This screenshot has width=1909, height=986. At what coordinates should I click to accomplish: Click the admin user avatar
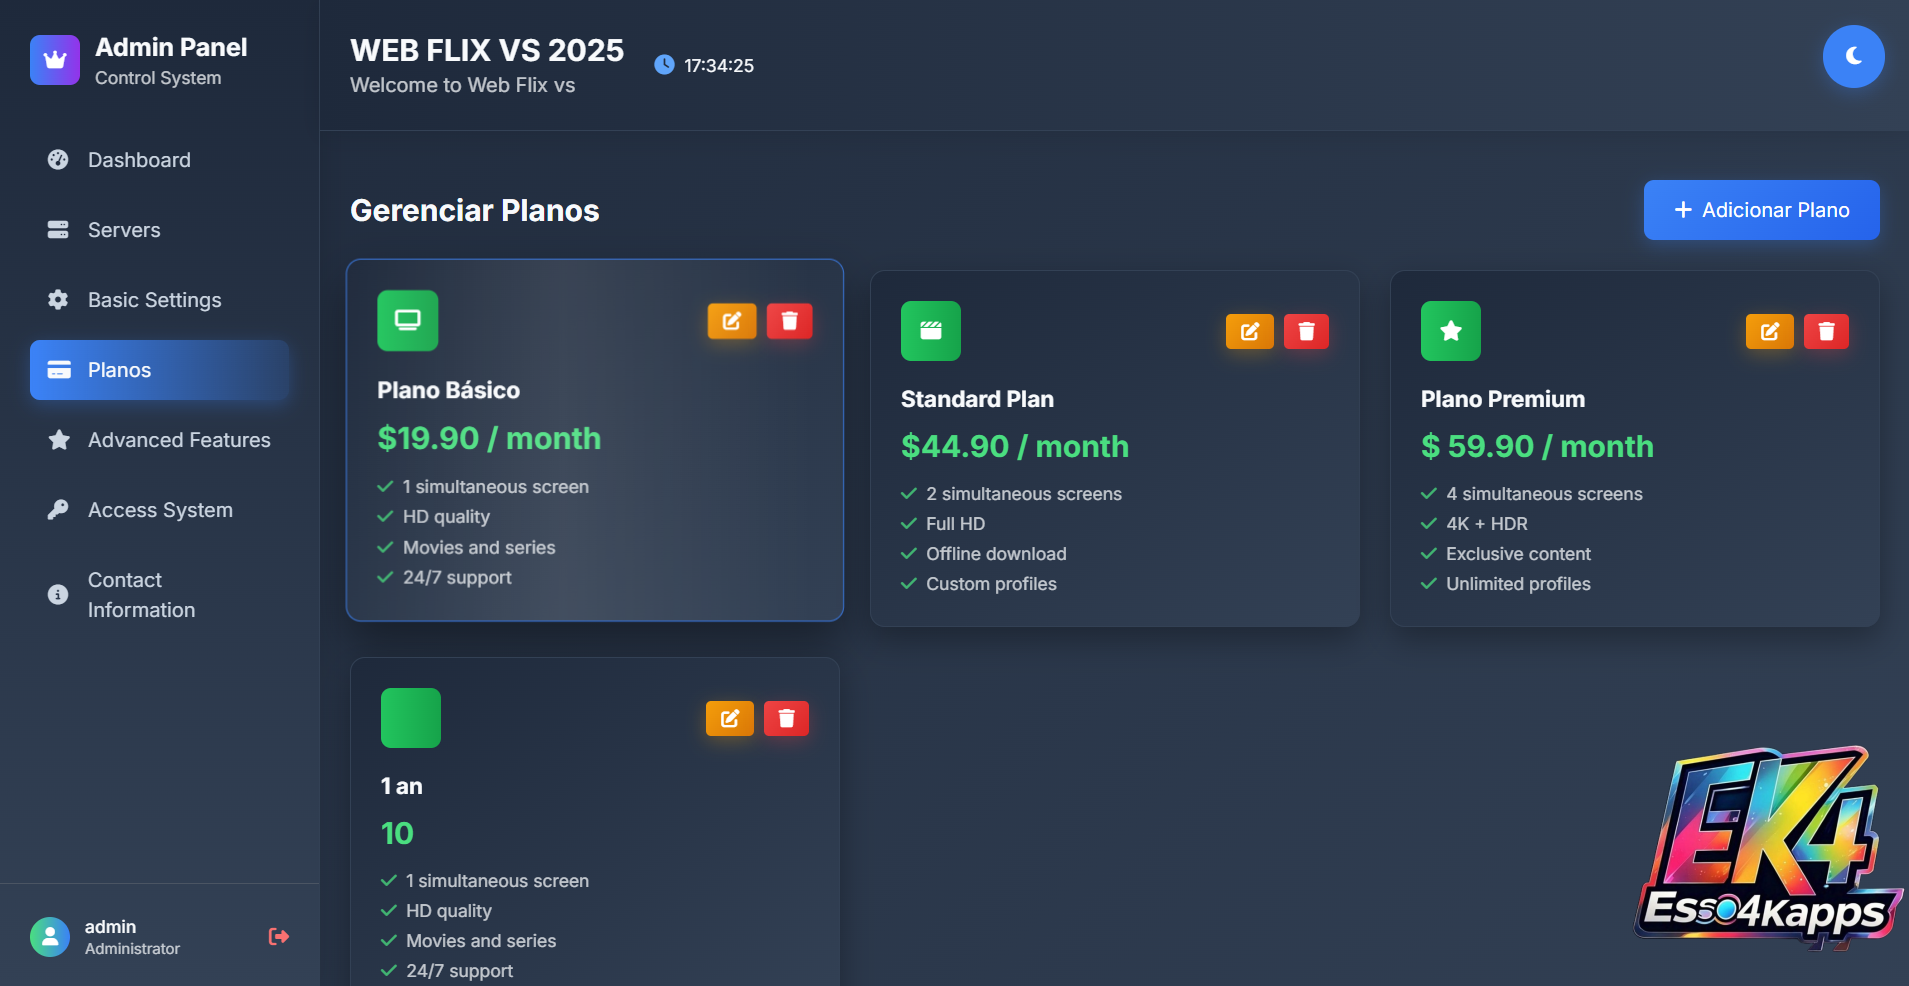[x=50, y=937]
